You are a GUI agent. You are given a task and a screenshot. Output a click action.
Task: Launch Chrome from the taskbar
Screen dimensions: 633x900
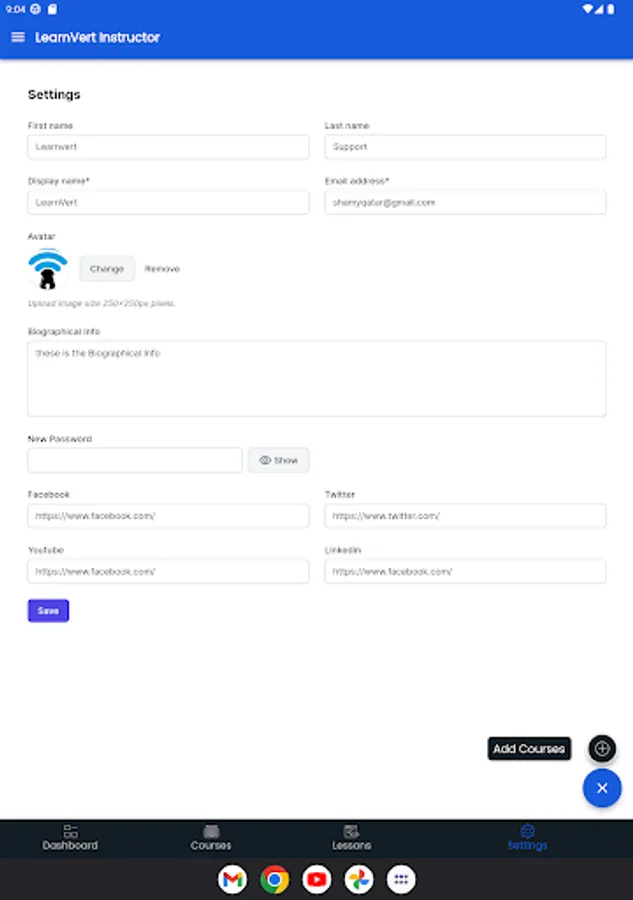tap(274, 879)
